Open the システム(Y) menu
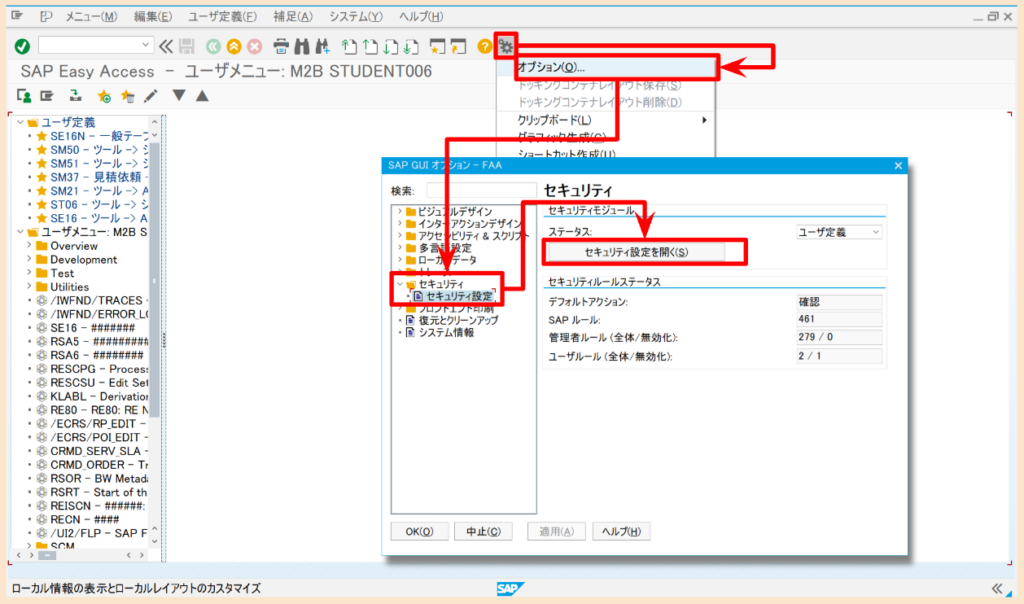 tap(355, 16)
